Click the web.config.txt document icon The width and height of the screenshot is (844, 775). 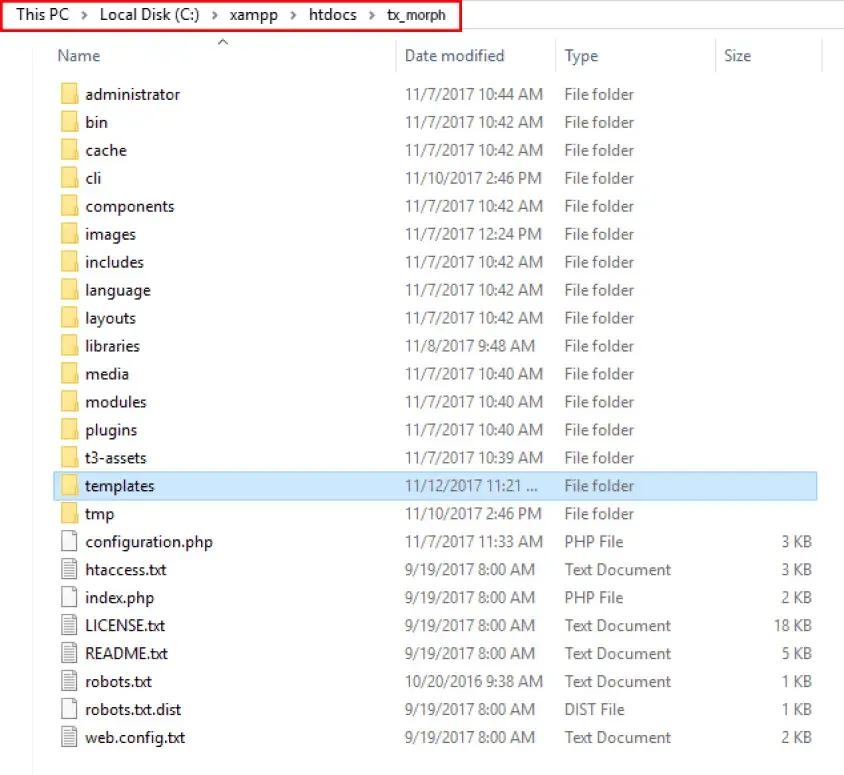coord(69,737)
